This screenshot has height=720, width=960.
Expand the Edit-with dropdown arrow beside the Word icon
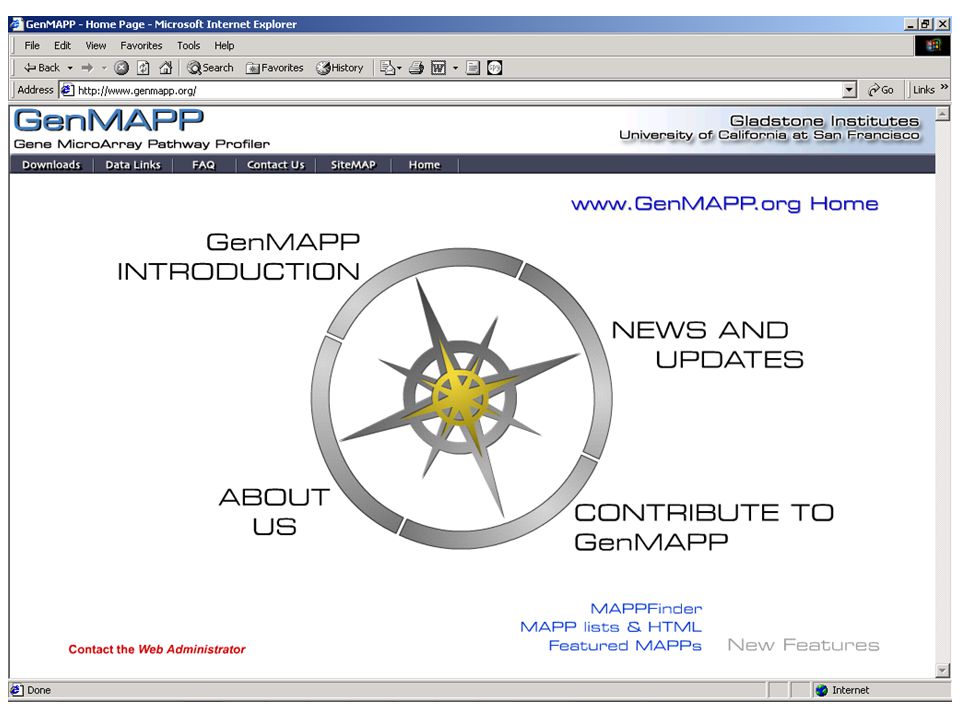[455, 68]
